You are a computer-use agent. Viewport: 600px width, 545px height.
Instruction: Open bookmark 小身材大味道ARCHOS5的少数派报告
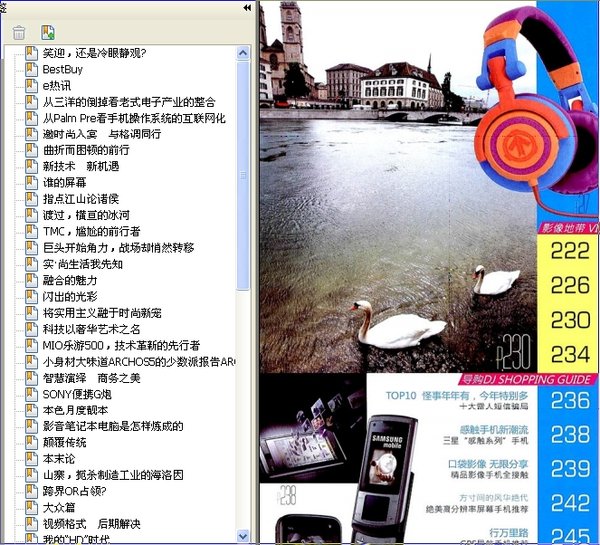pyautogui.click(x=138, y=361)
